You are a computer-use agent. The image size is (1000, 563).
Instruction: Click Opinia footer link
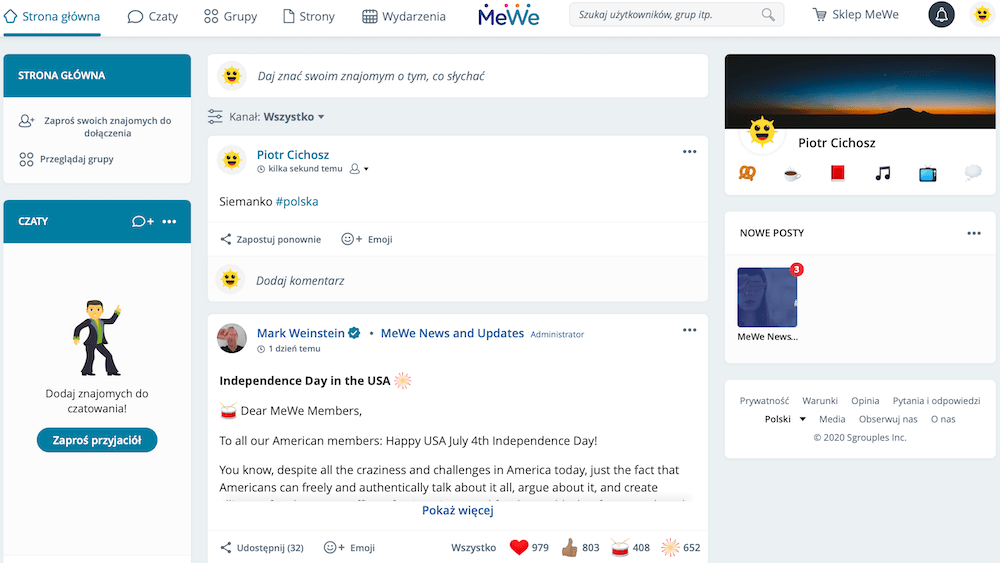pos(865,400)
